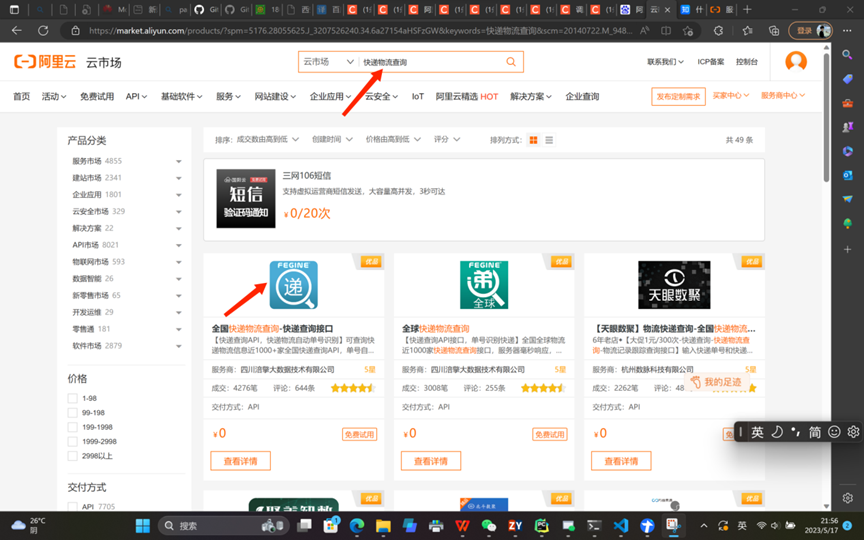
Task: Open 价格由高到低 sort dropdown
Action: point(393,139)
